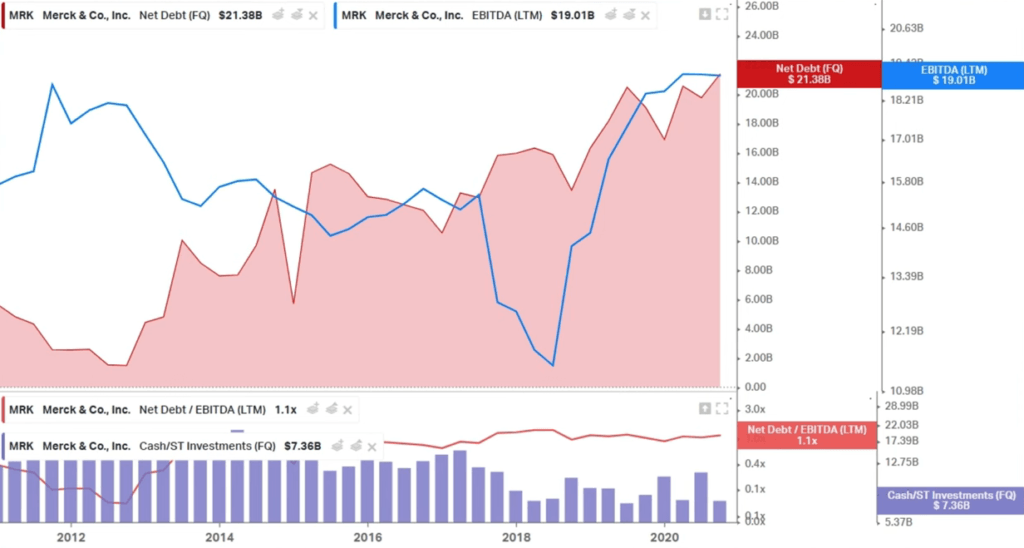Screen dimensions: 1024x548
Task: Click the '$21.38B' value in the Net Debt legend
Action: coord(240,15)
